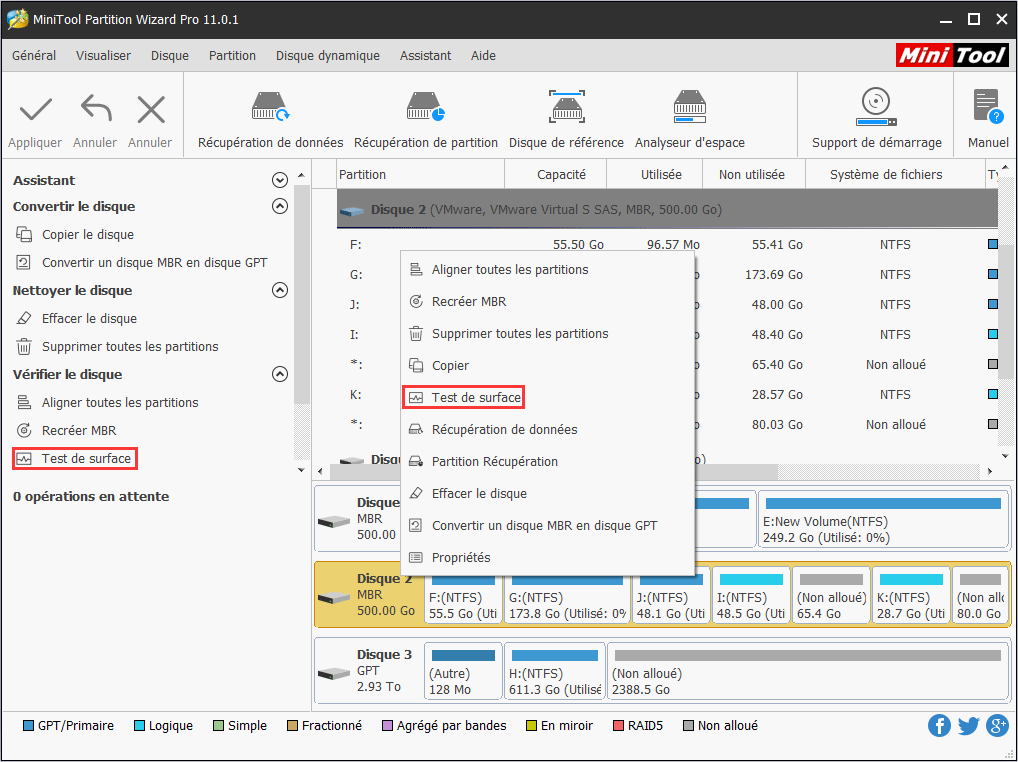This screenshot has height=762, width=1018.
Task: Choose Aligner toutes les partitions in context menu
Action: 547,269
